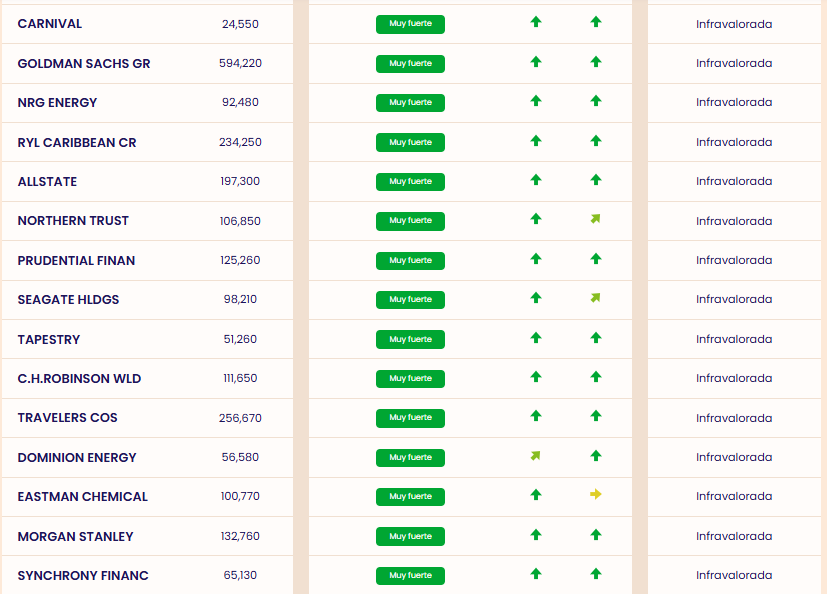Click the second up arrow in Morgan Stanley row
827x594 pixels.
[596, 535]
